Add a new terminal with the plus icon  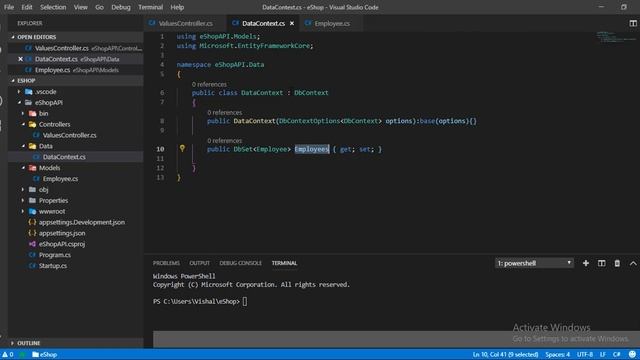pos(586,263)
